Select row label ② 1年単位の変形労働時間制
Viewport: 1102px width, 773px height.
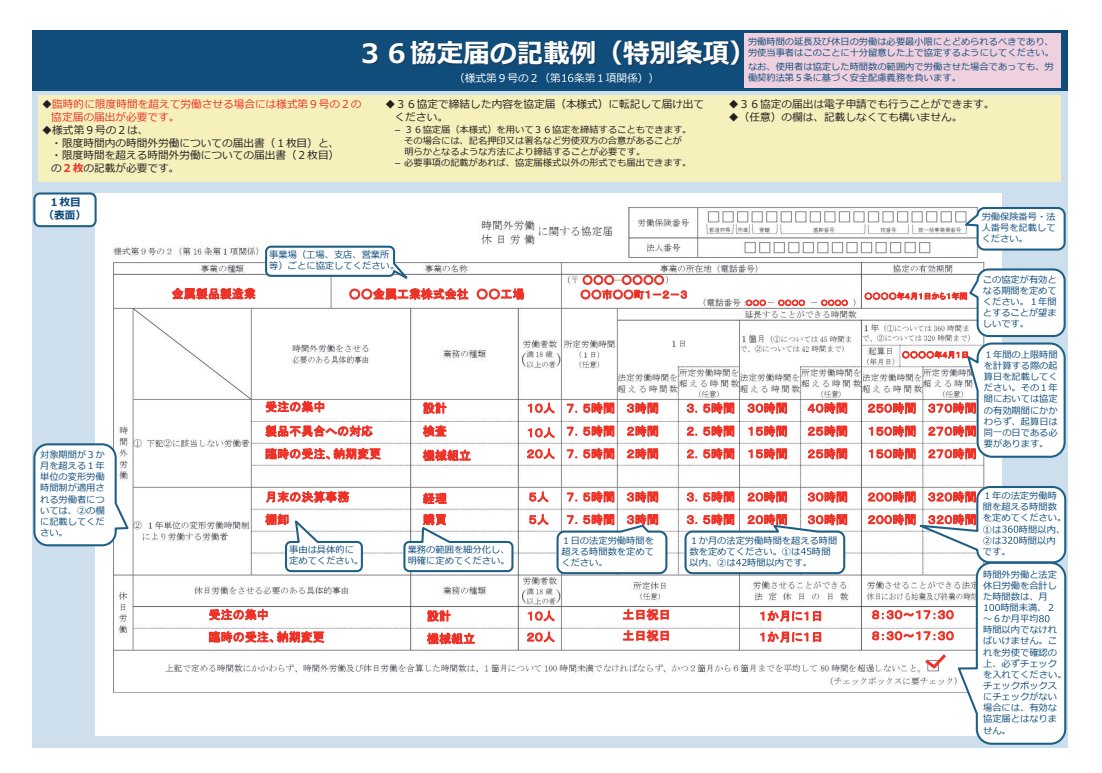191,531
